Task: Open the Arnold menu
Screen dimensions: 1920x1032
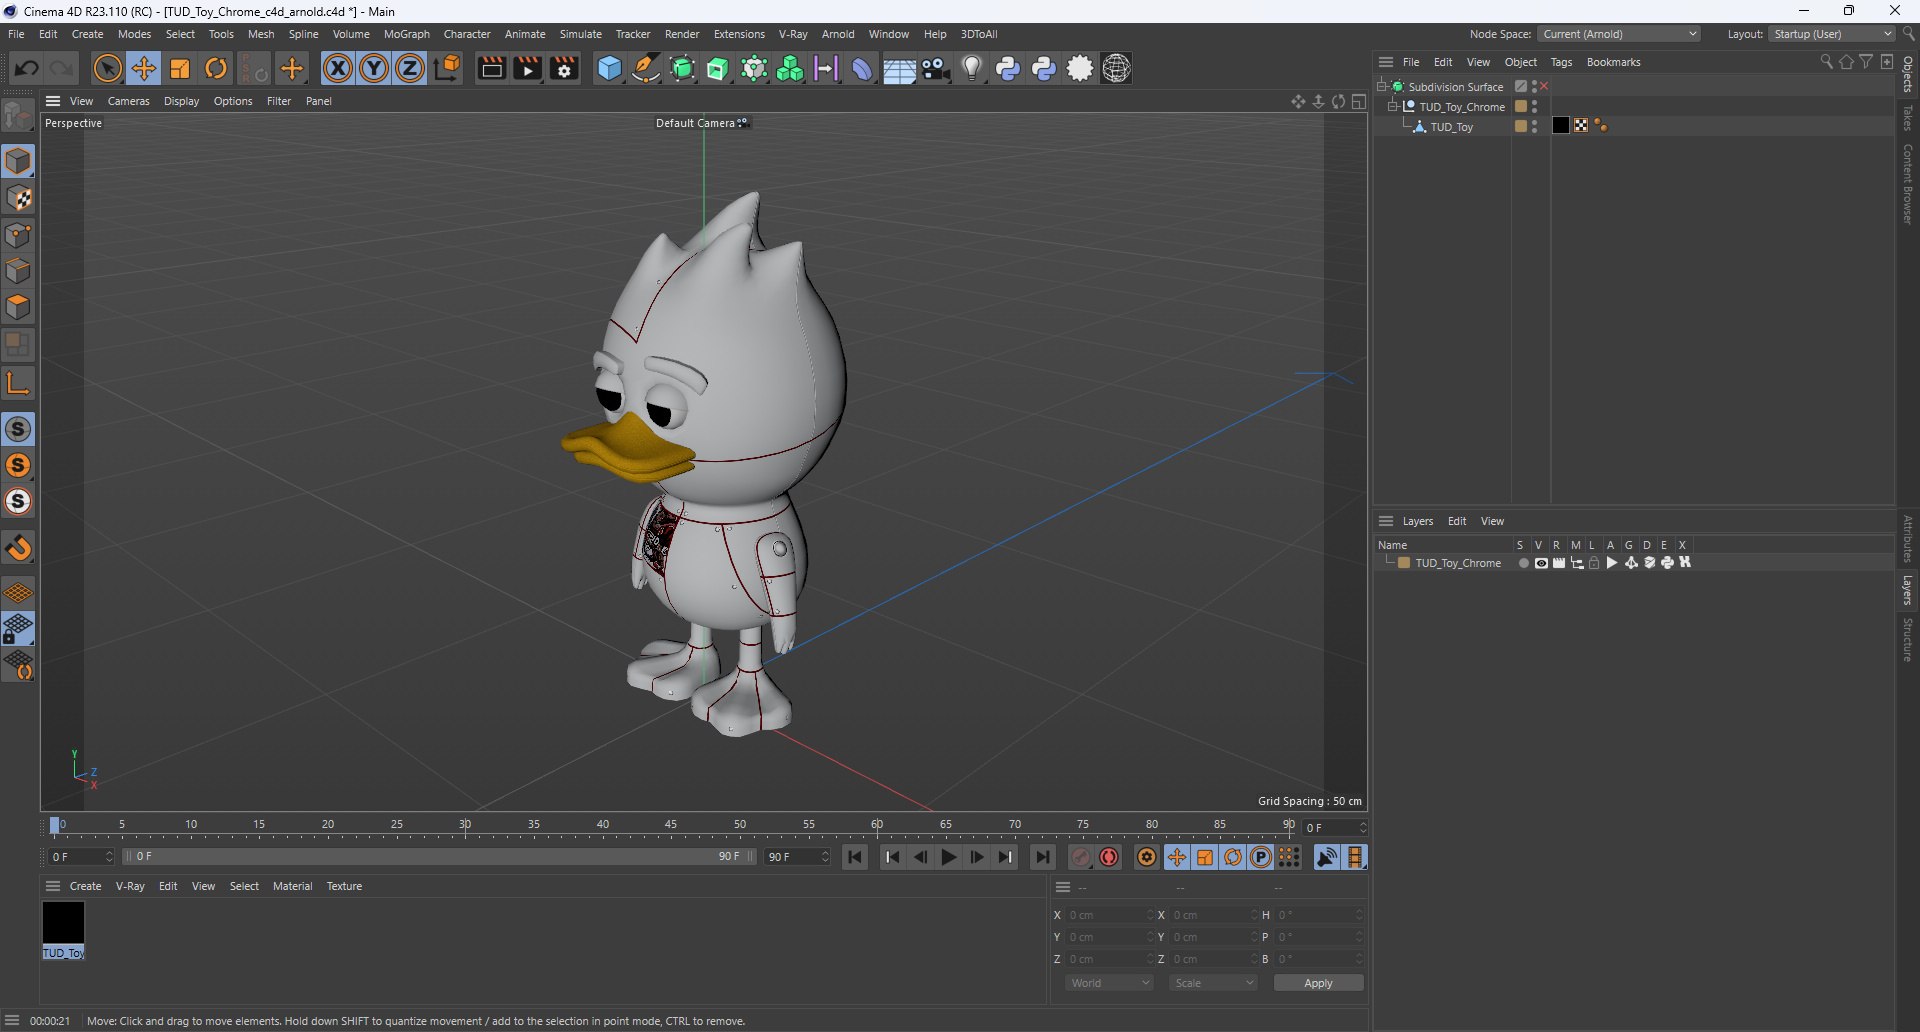Action: tap(838, 34)
